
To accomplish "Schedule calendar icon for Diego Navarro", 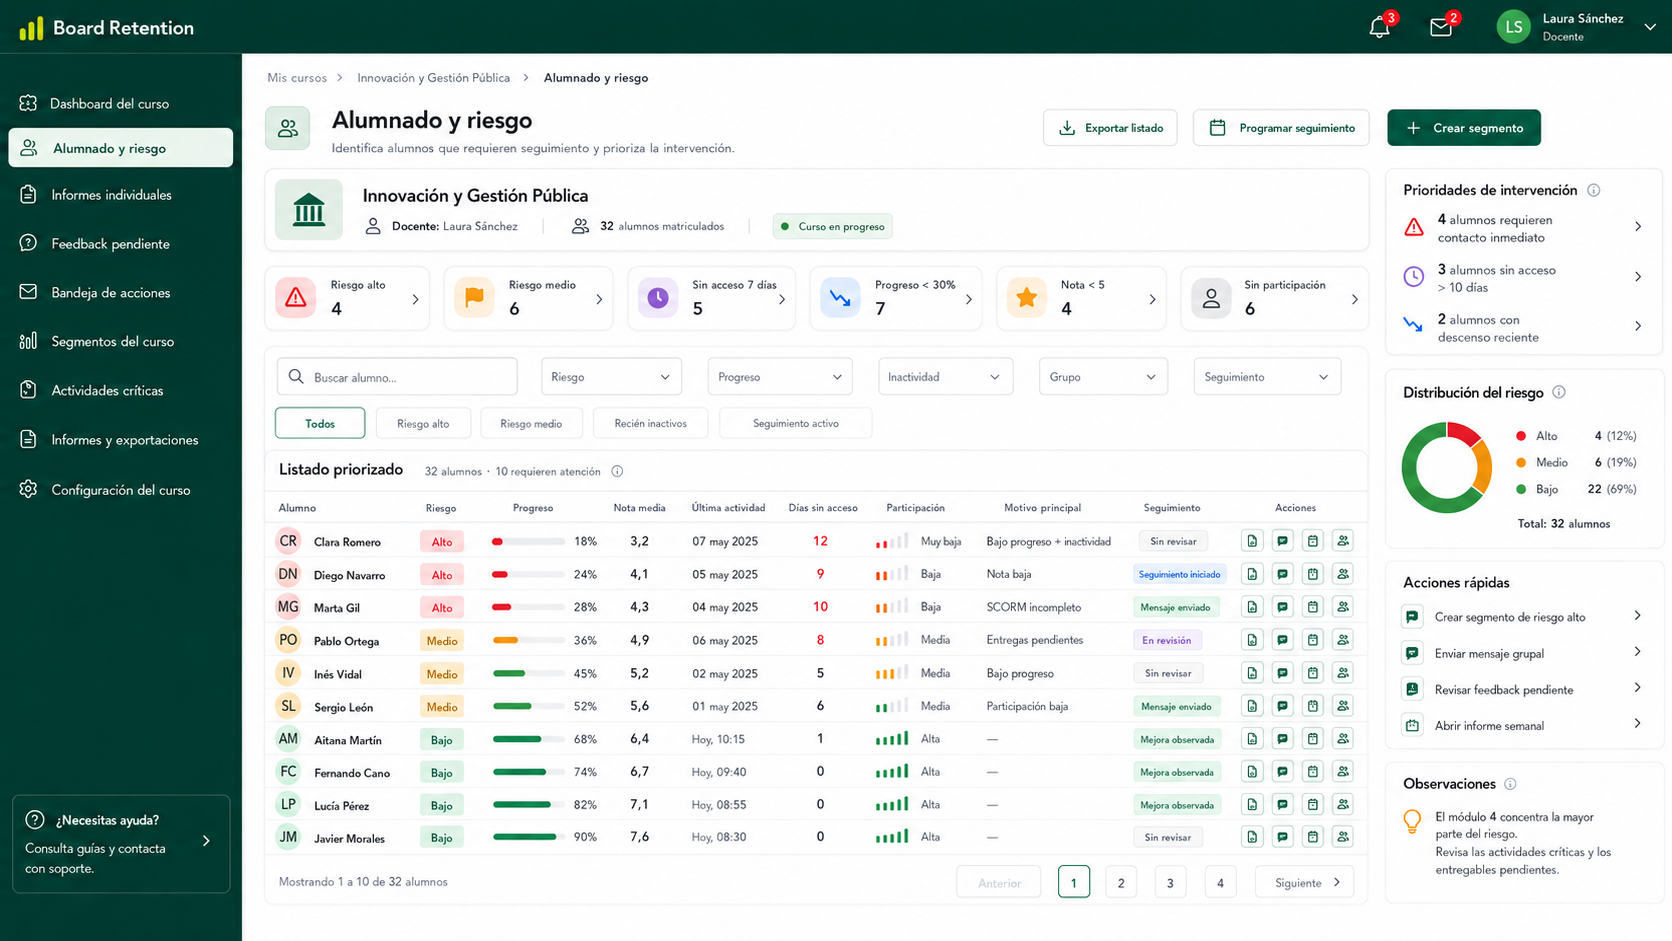I will [1313, 574].
